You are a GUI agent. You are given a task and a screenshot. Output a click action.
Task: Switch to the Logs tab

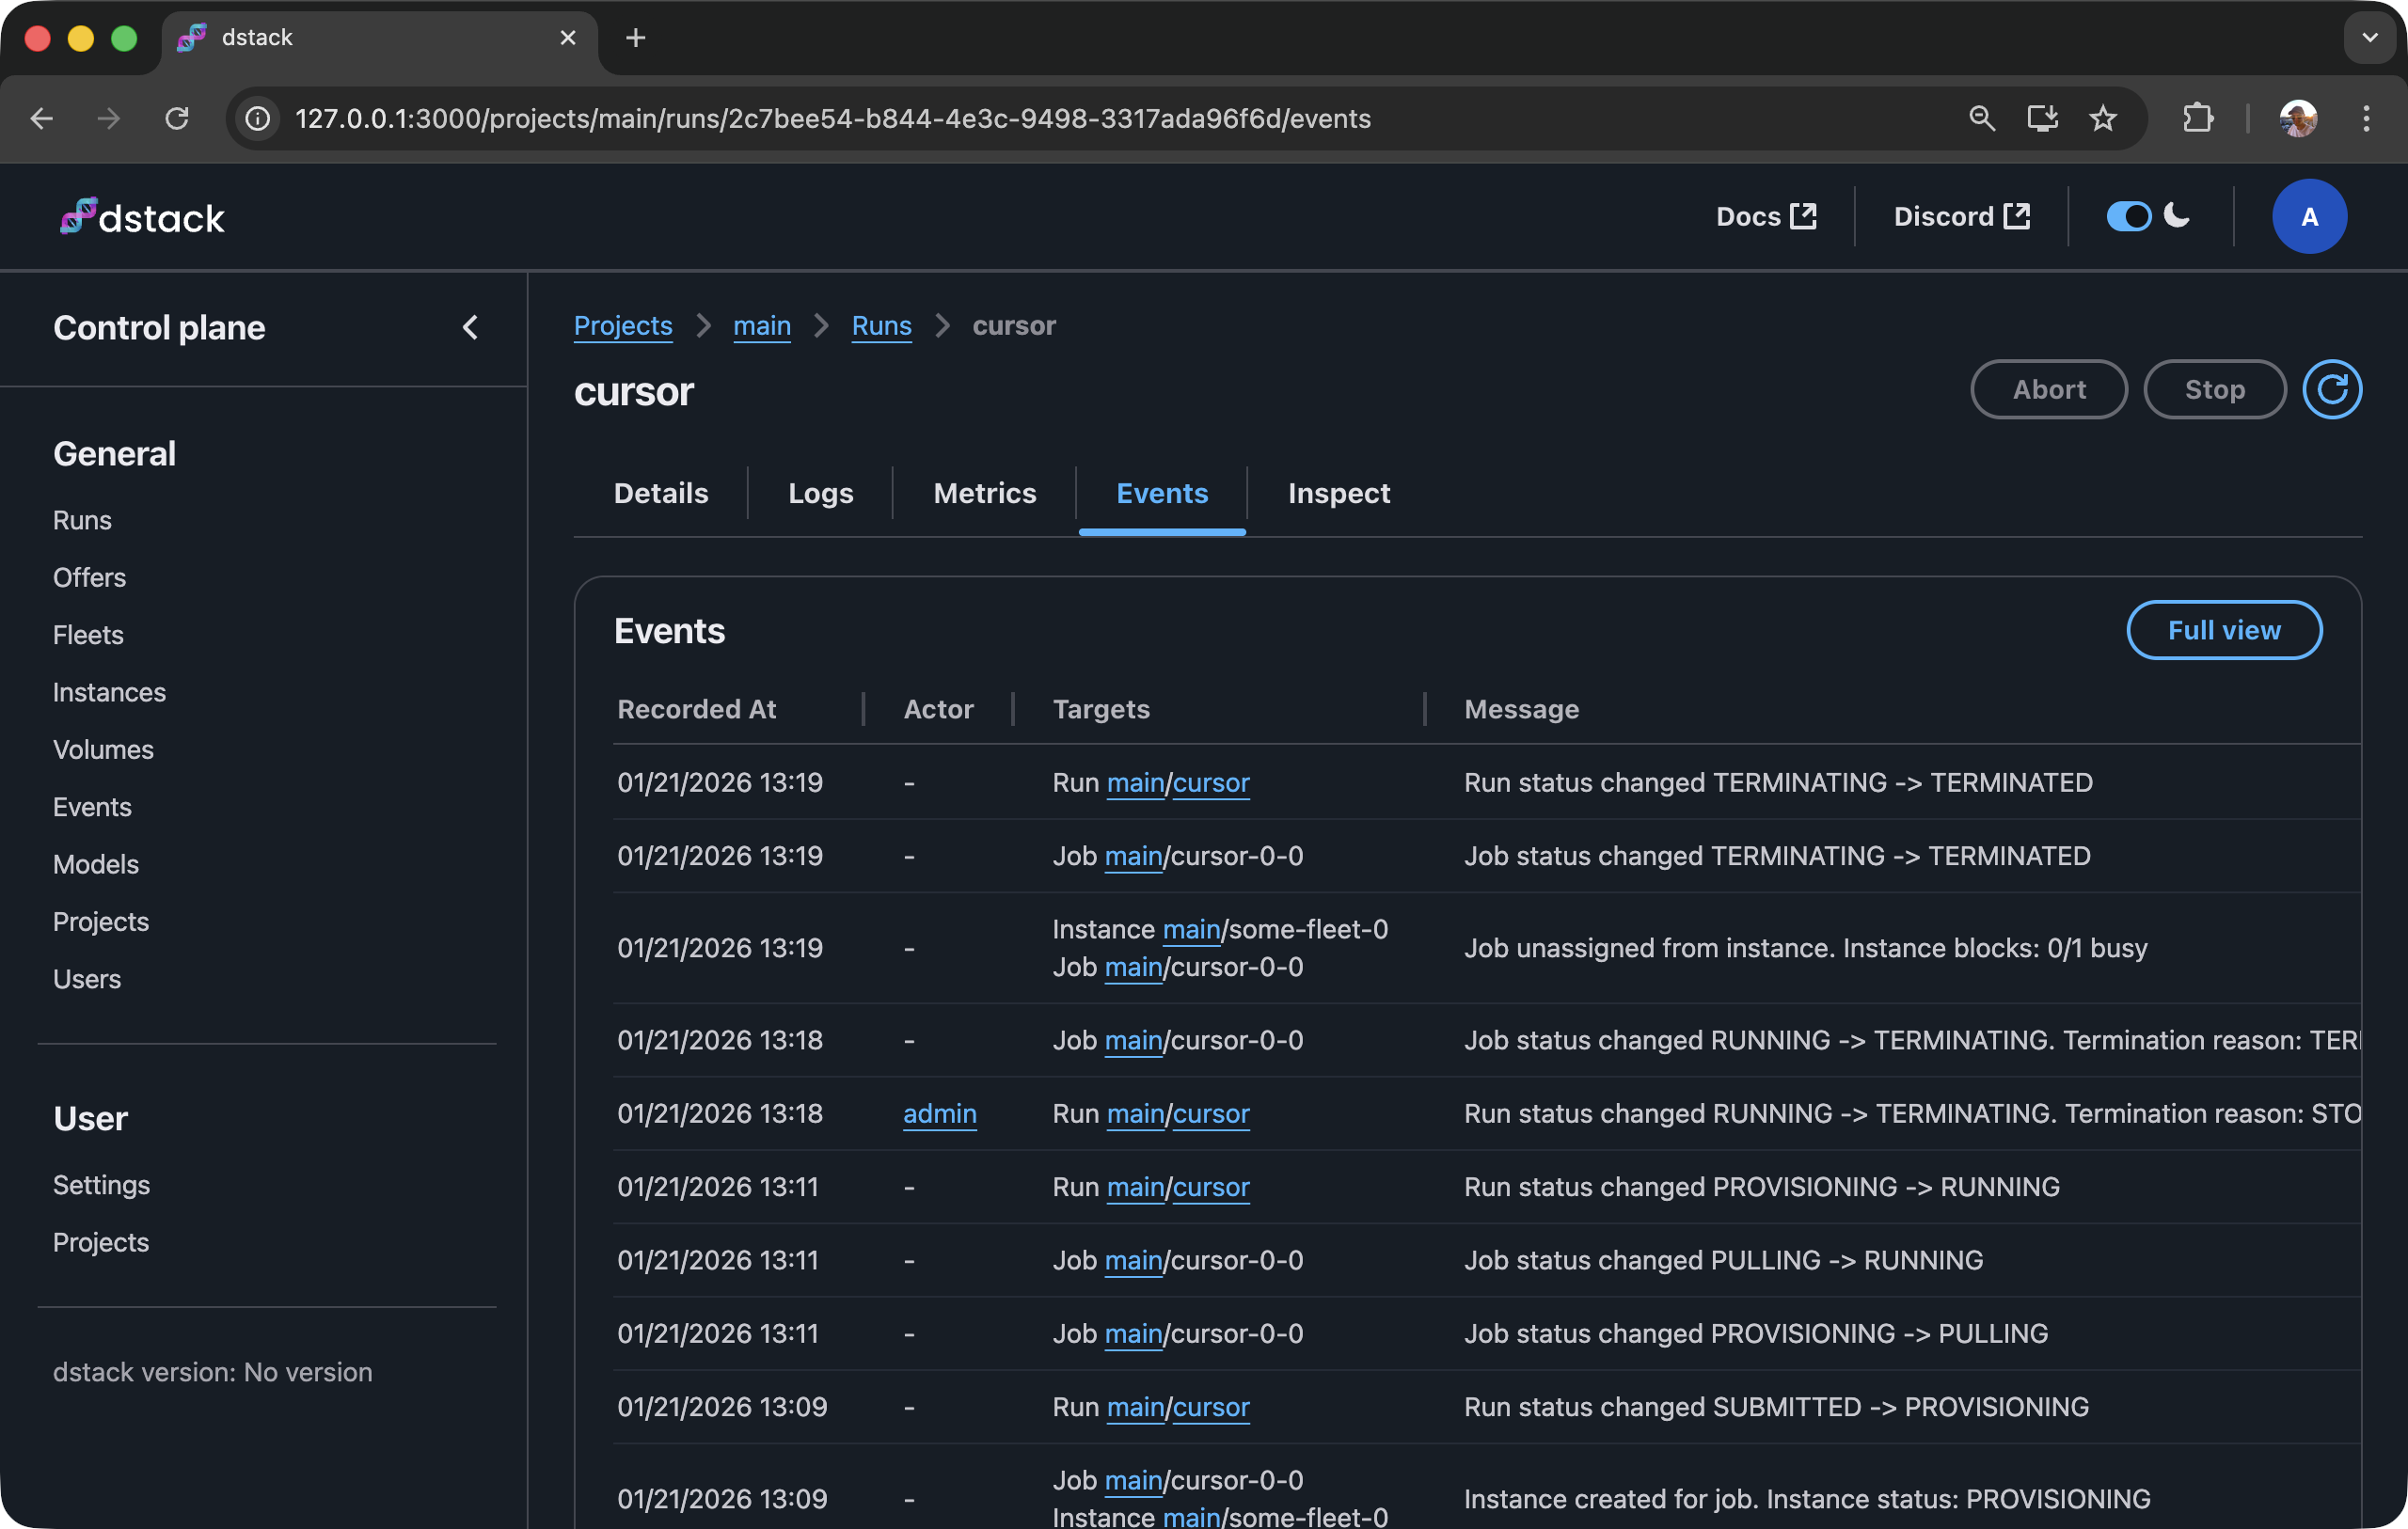point(820,493)
